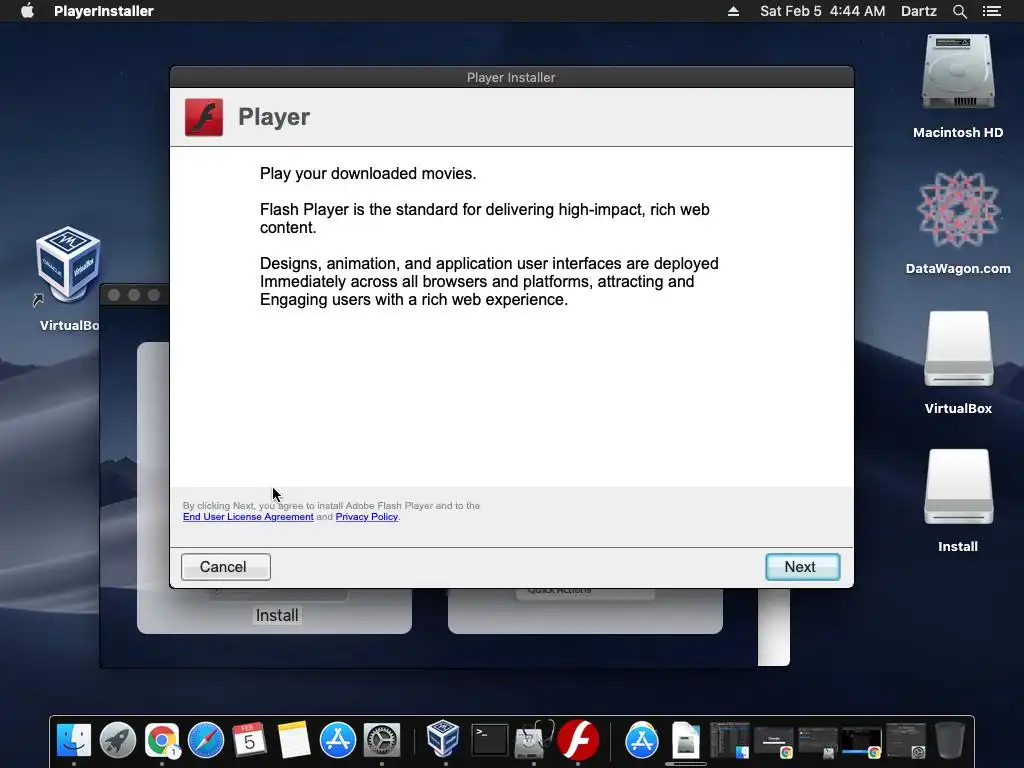Cancel the Player Installer
This screenshot has height=768, width=1024.
click(226, 567)
